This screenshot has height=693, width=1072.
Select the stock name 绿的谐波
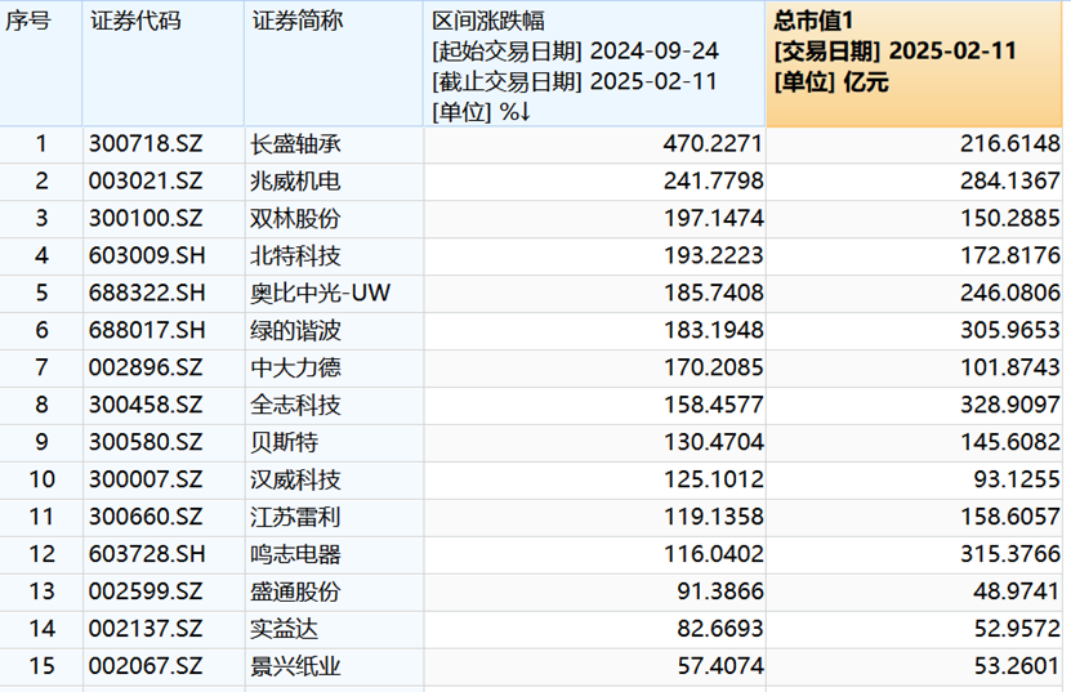(295, 330)
